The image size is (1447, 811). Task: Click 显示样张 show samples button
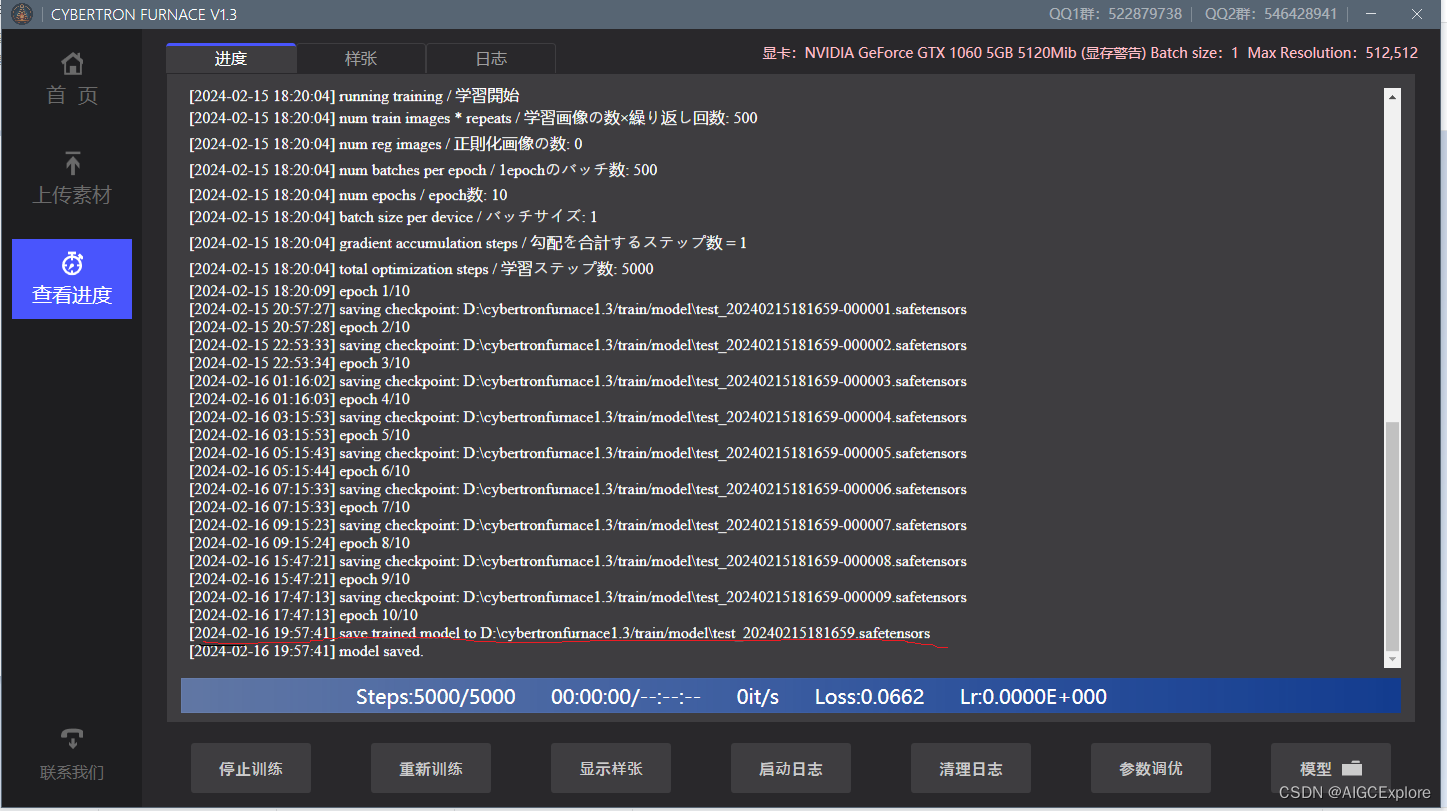(611, 768)
